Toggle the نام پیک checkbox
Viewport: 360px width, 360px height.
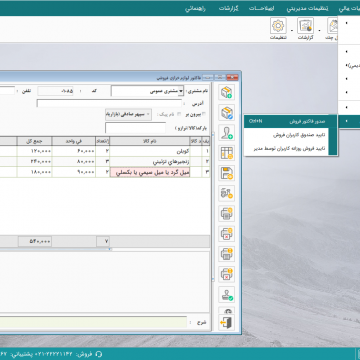click(179, 114)
